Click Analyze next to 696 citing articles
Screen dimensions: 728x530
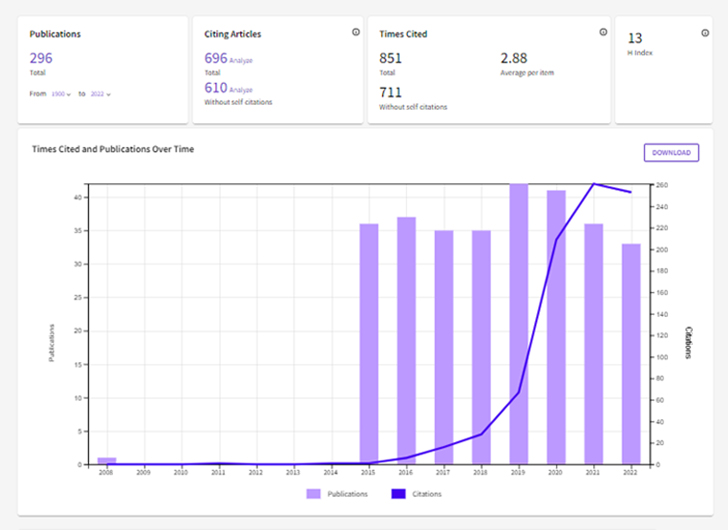(240, 61)
